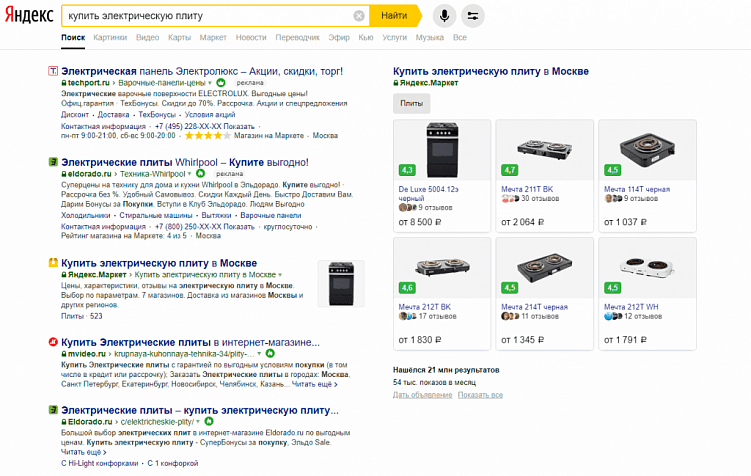Switch to the Картинки tab
This screenshot has height=476, width=751.
tap(110, 37)
